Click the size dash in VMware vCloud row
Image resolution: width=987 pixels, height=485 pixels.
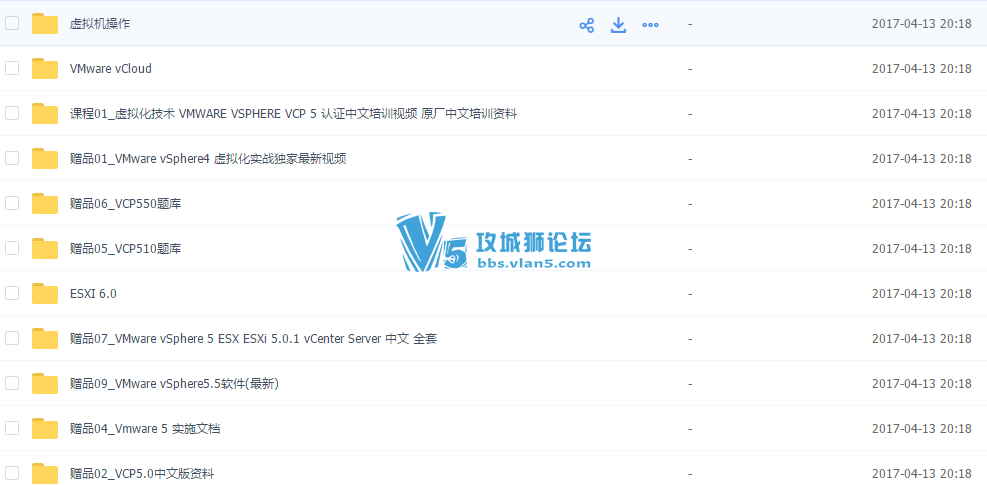(691, 69)
